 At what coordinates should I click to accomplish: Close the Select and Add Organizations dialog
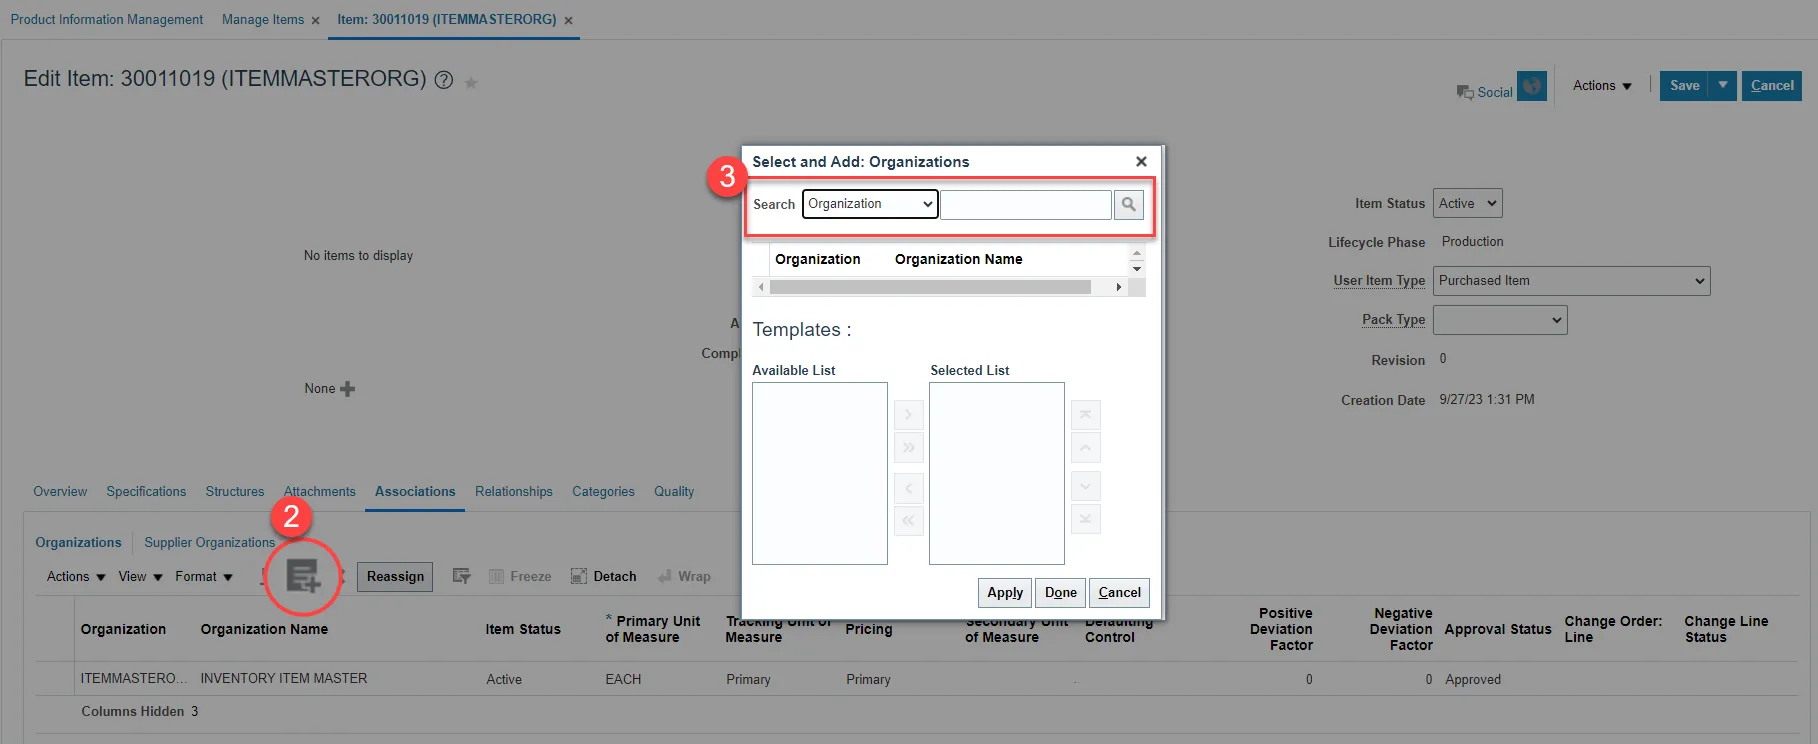coord(1141,161)
